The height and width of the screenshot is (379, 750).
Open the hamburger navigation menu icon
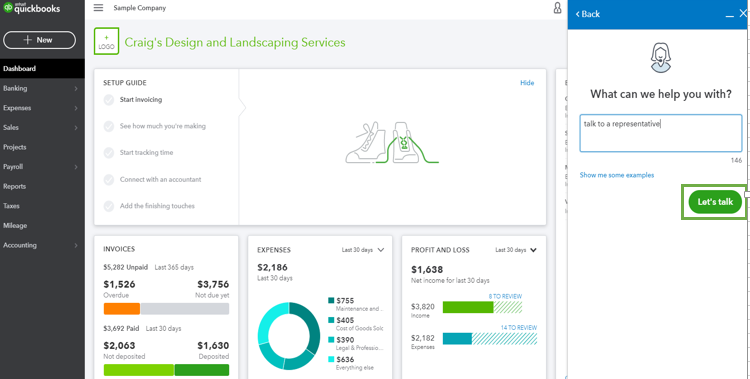99,8
